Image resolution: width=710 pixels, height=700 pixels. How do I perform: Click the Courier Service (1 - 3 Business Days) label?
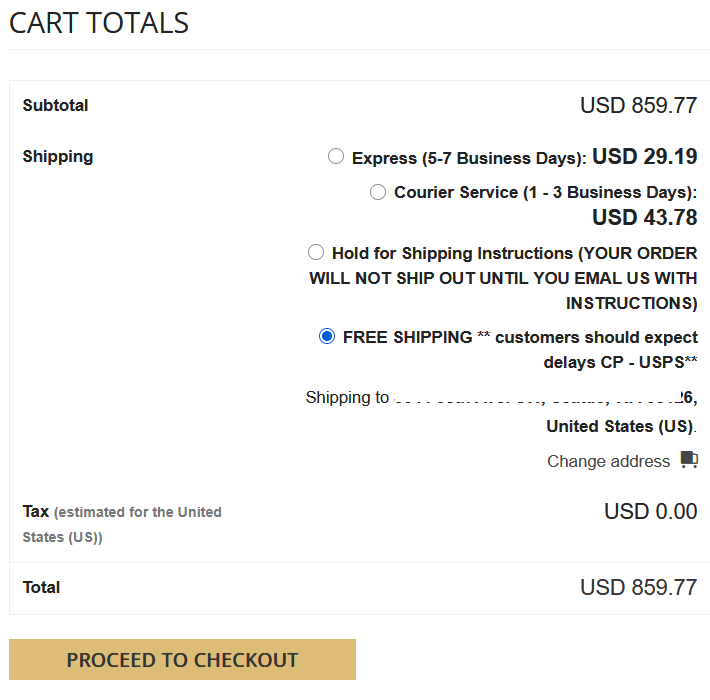pyautogui.click(x=545, y=192)
